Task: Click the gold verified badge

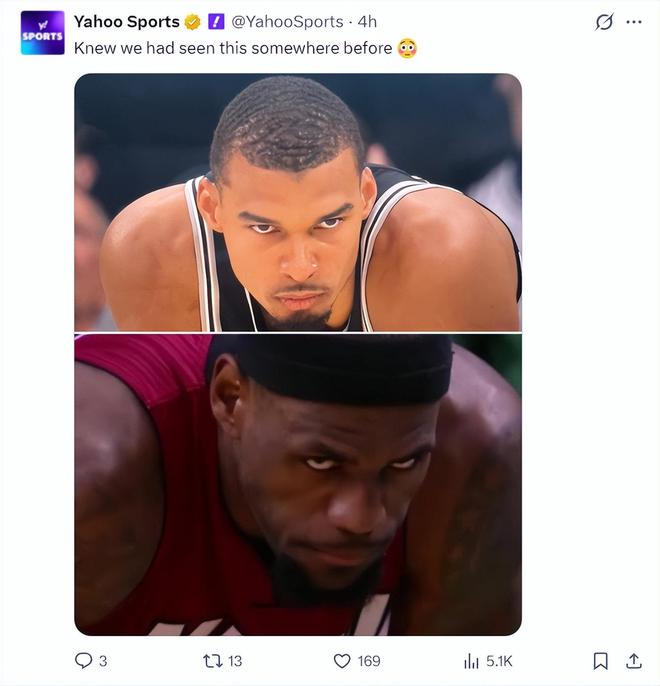Action: (192, 22)
